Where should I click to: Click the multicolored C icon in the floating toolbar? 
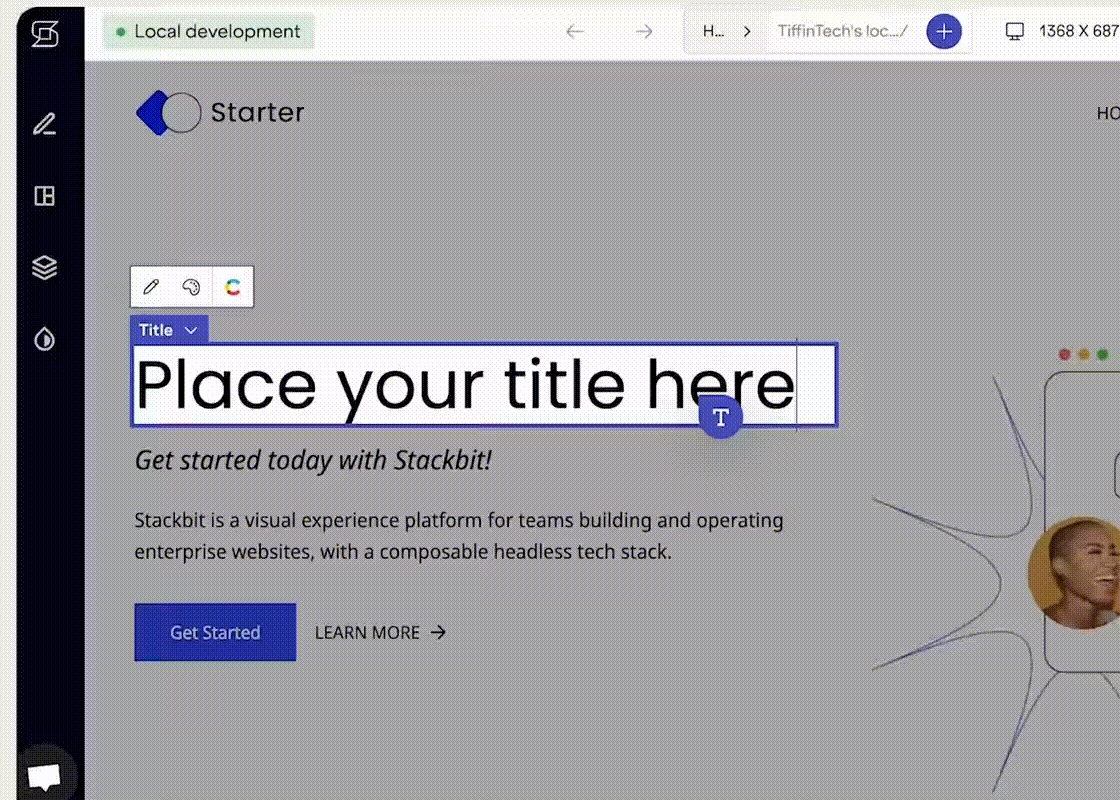[233, 287]
